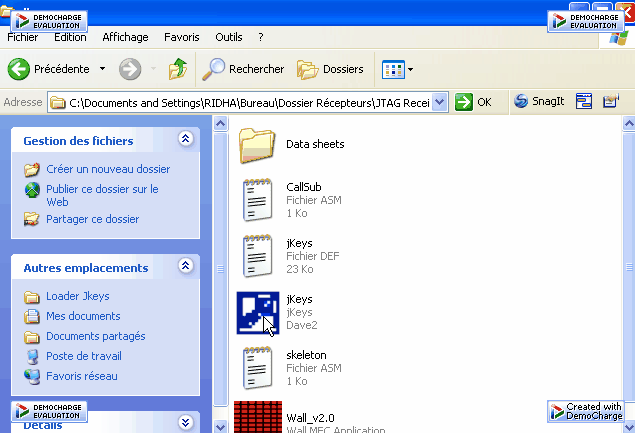The height and width of the screenshot is (433, 635).
Task: Expand the address bar dropdown list
Action: click(438, 102)
